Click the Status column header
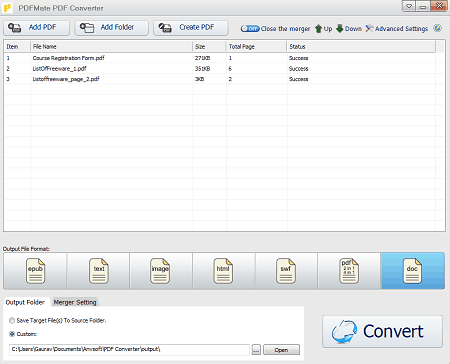450x364 pixels. (361, 47)
